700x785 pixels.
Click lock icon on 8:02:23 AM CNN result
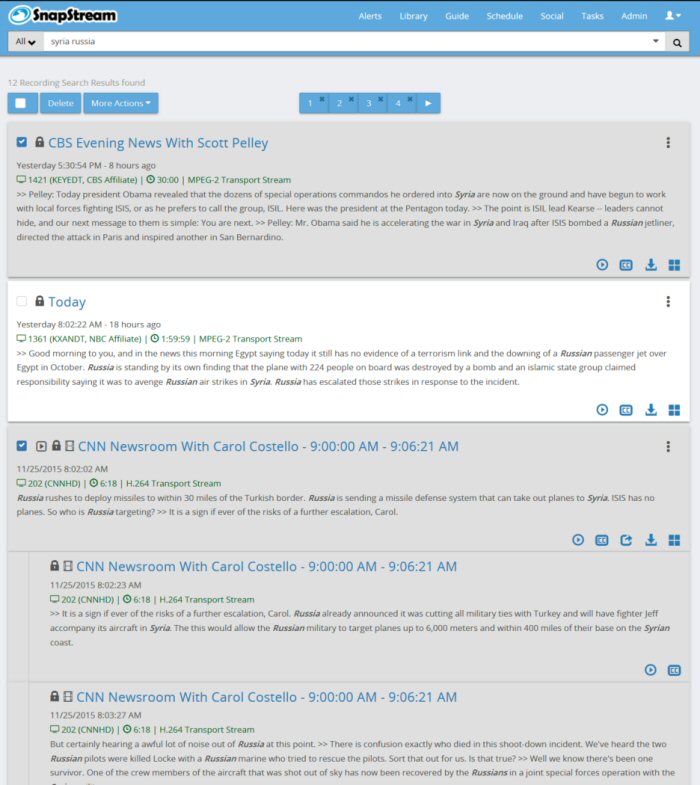55,565
